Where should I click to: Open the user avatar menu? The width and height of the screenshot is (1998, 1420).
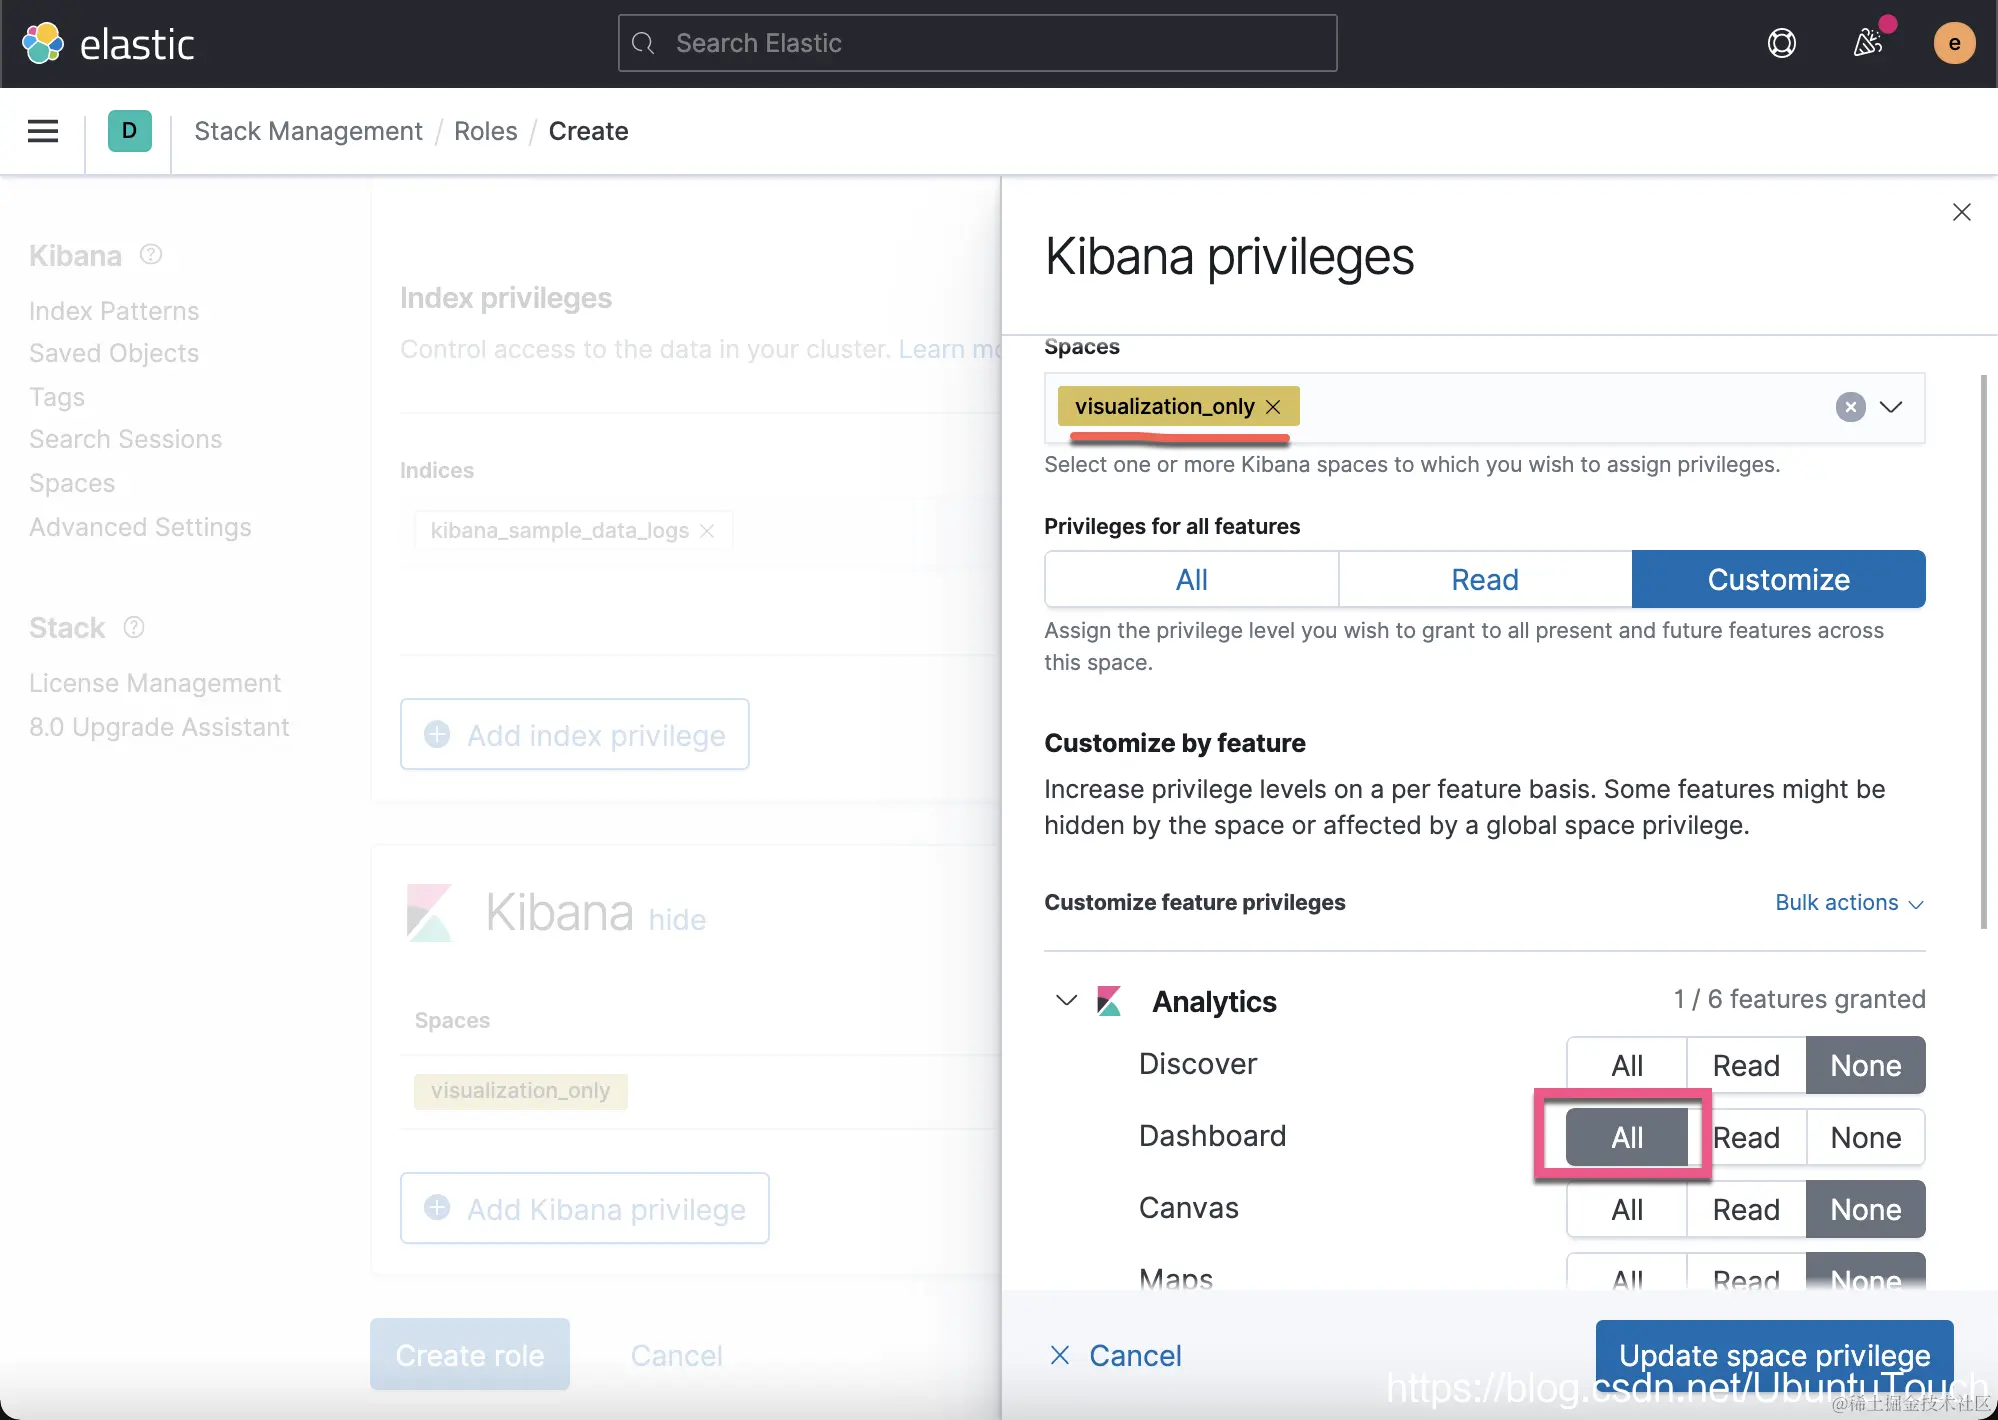1953,43
